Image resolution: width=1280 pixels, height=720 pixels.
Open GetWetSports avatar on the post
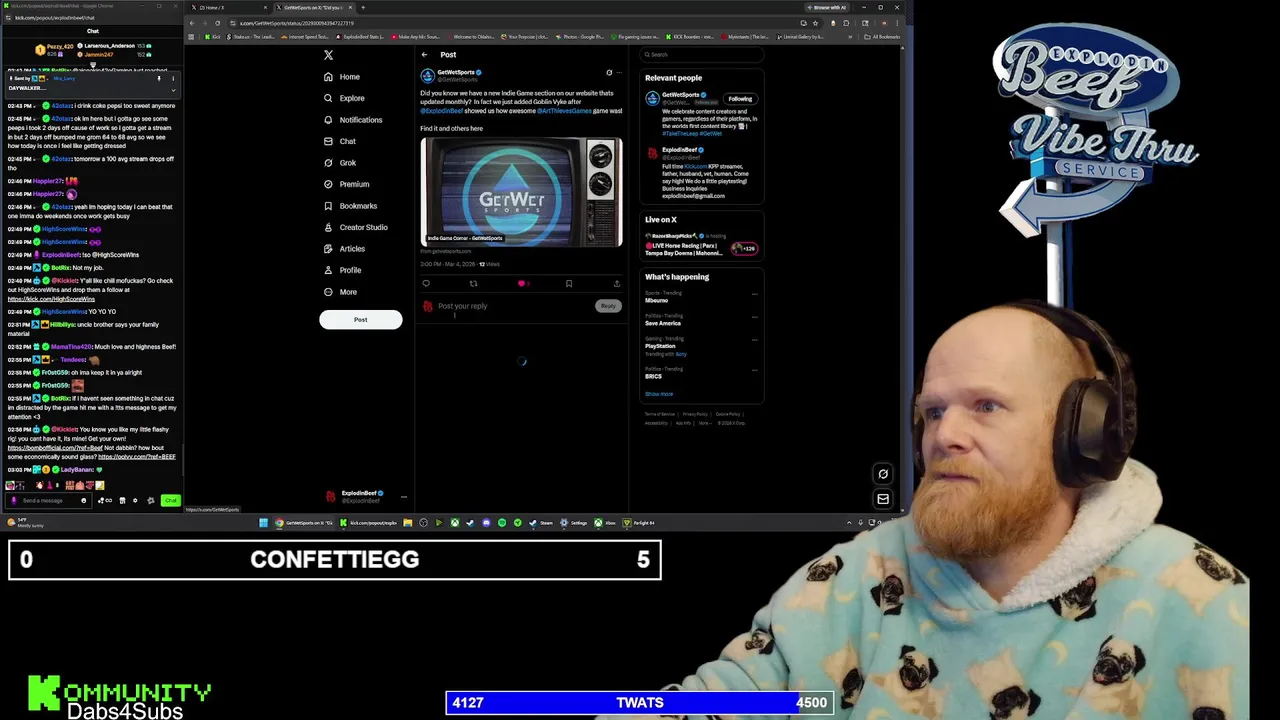(427, 76)
